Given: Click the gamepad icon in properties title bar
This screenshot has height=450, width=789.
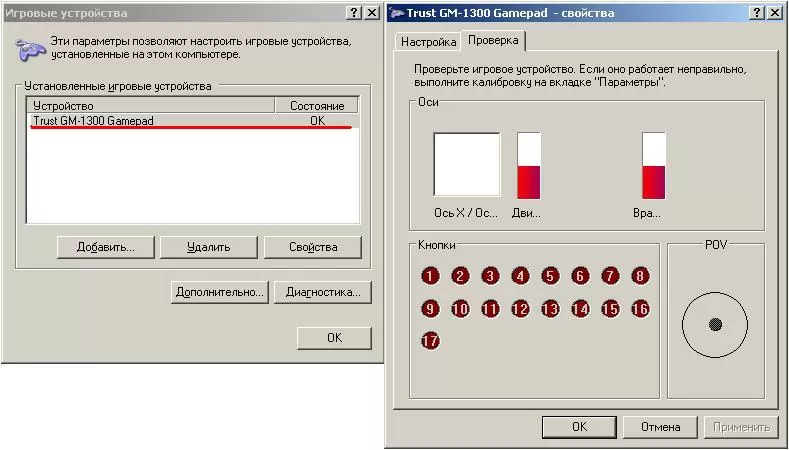Looking at the screenshot, I should [x=397, y=13].
